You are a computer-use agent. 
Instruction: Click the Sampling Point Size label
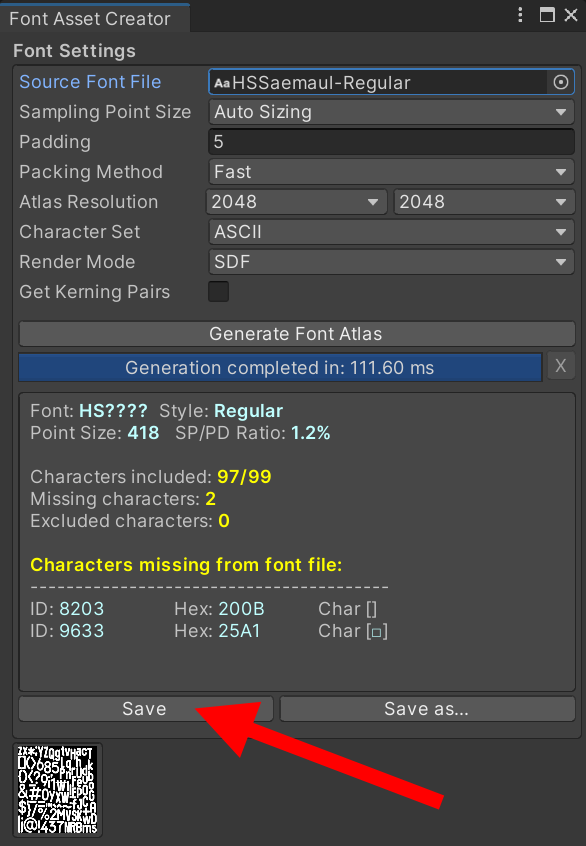tap(105, 112)
